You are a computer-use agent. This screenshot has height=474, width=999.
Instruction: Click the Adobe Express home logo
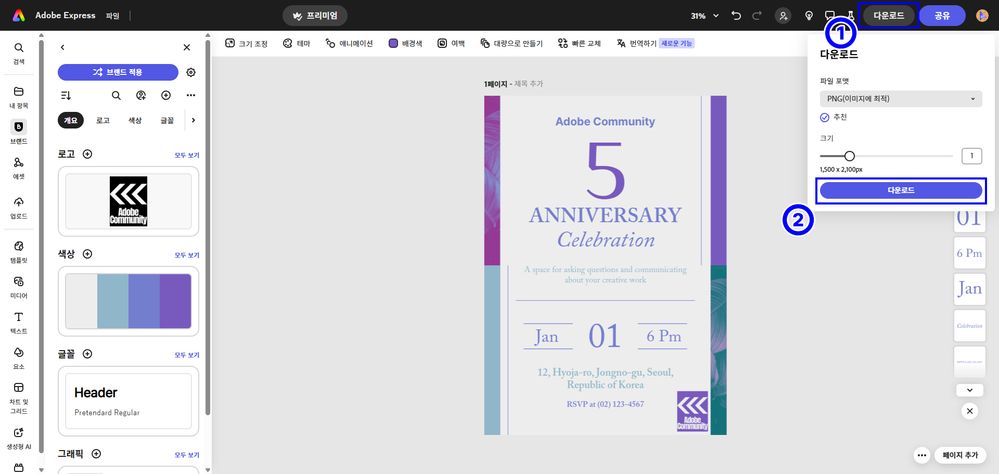click(x=19, y=15)
